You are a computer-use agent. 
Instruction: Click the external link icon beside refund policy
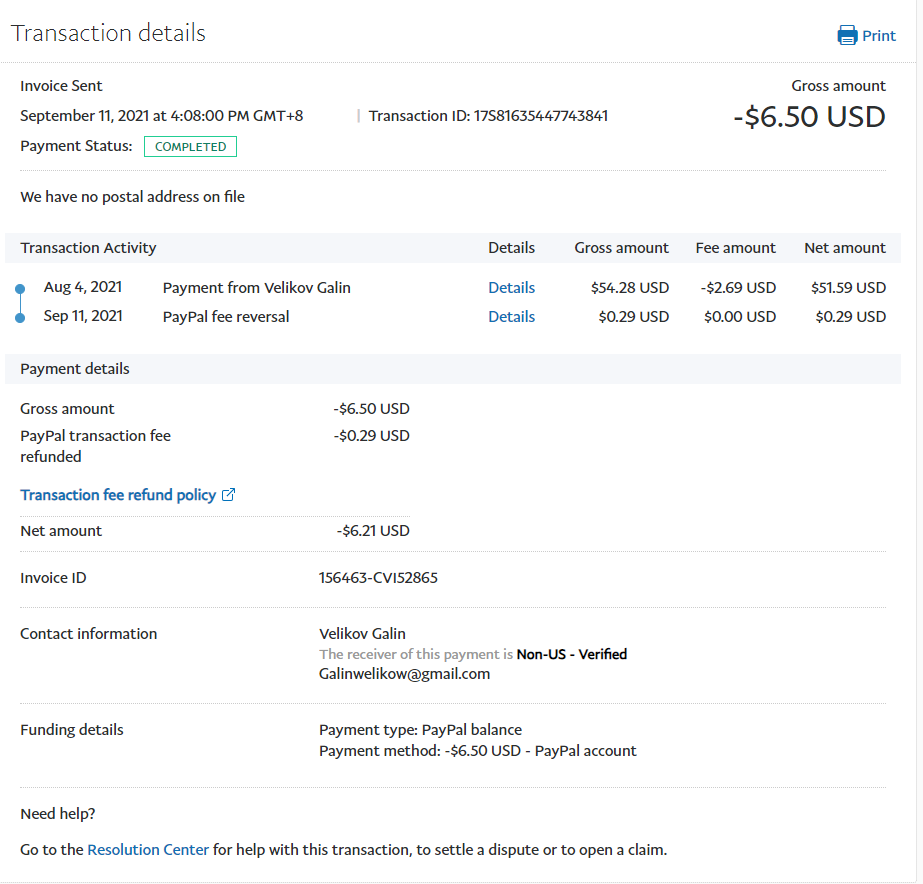pos(228,495)
